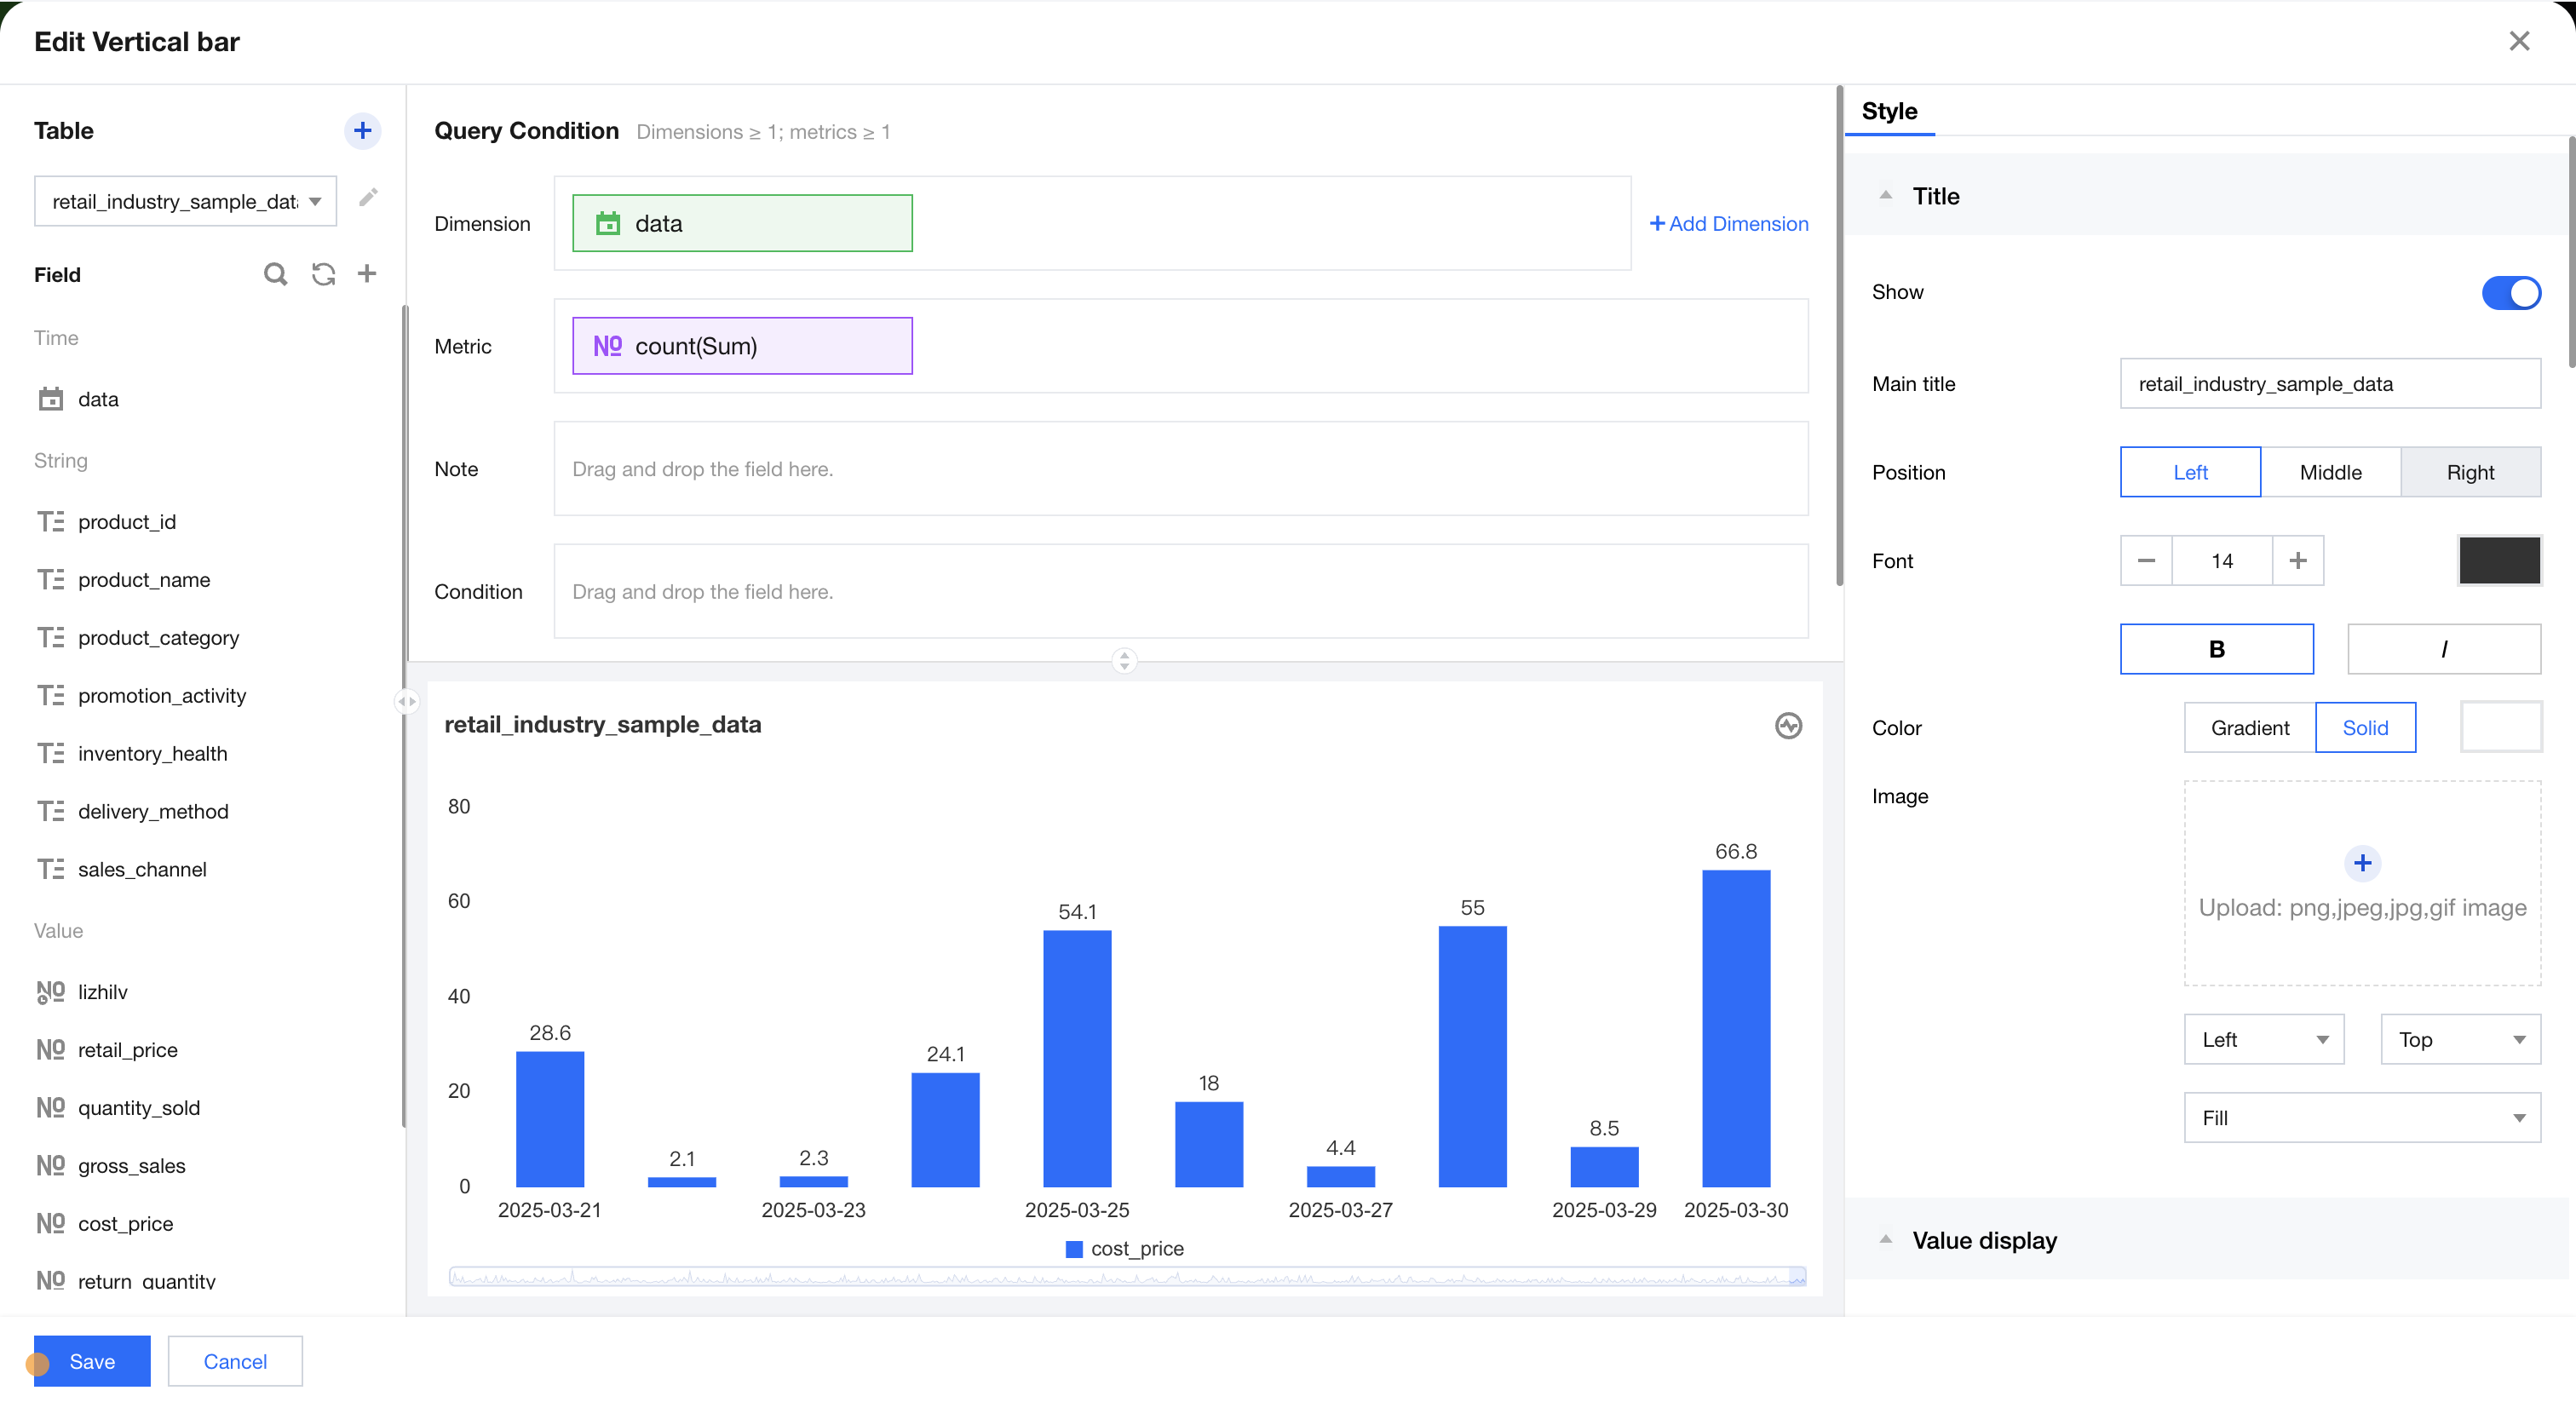Image resolution: width=2576 pixels, height=1402 pixels.
Task: Select Gradient color mode
Action: coord(2249,727)
